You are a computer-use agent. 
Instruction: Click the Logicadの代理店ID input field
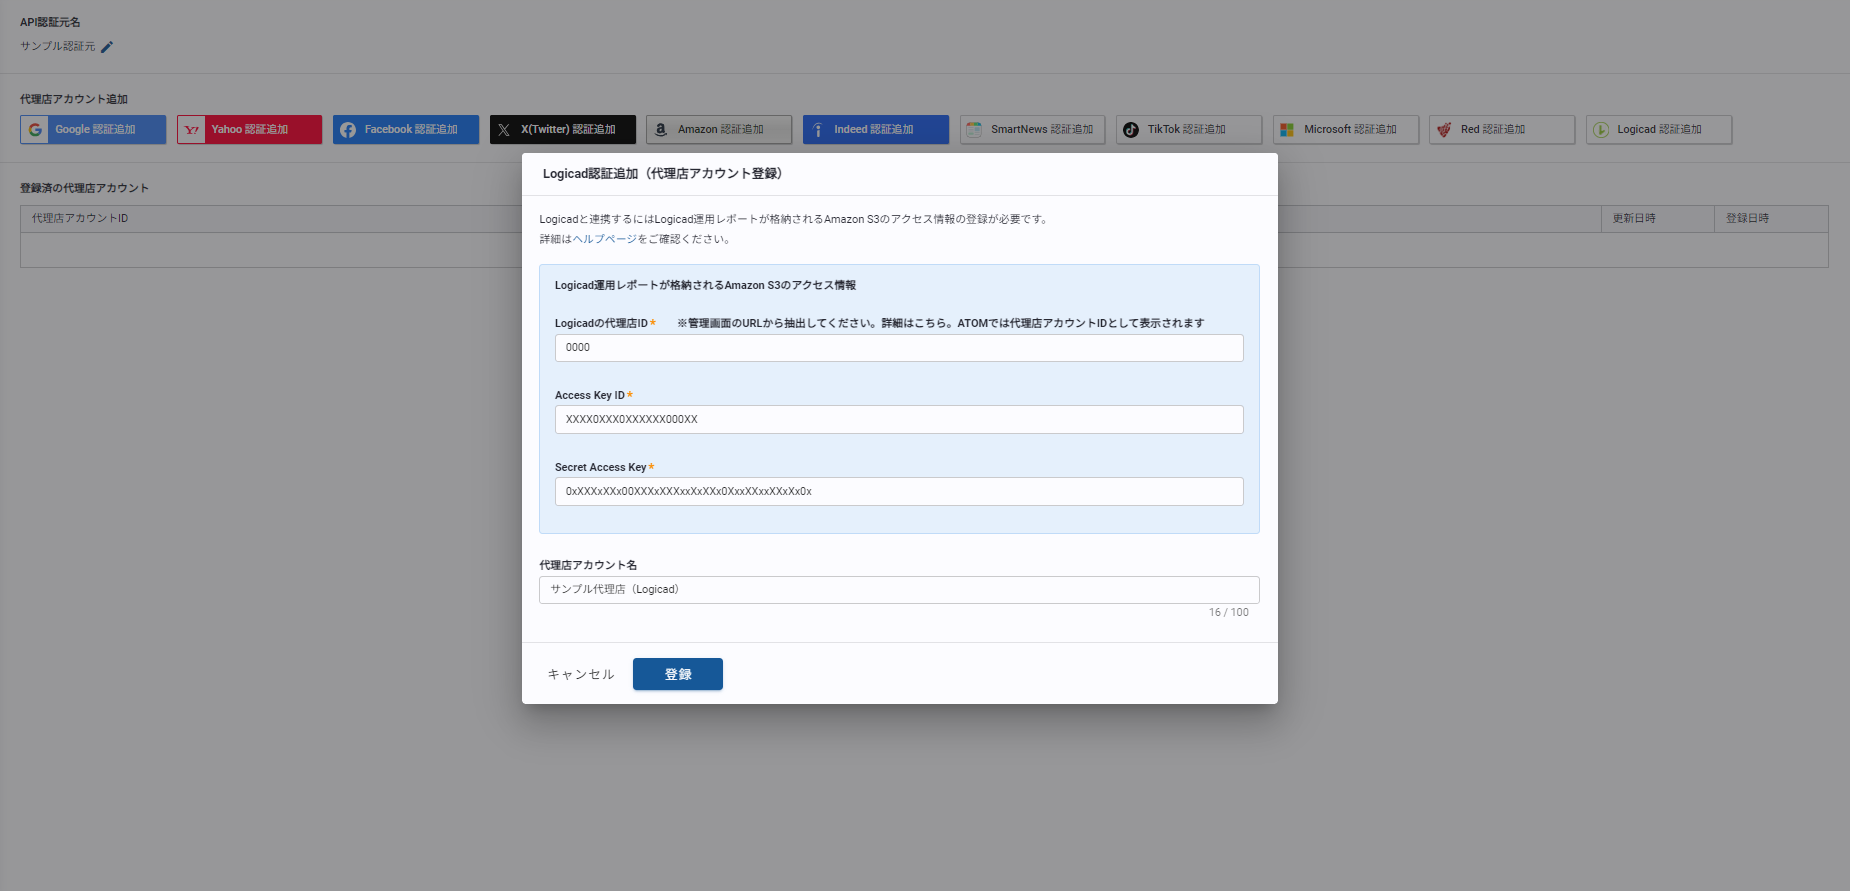pos(898,348)
